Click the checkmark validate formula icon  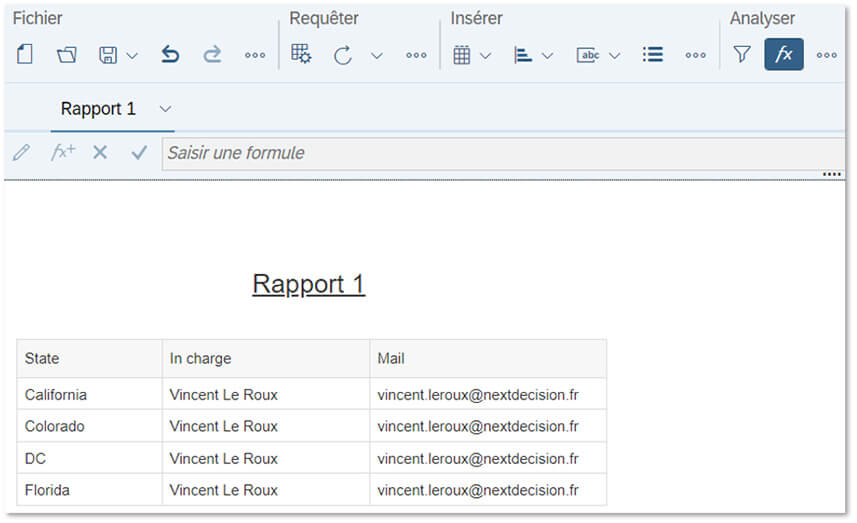pos(139,152)
